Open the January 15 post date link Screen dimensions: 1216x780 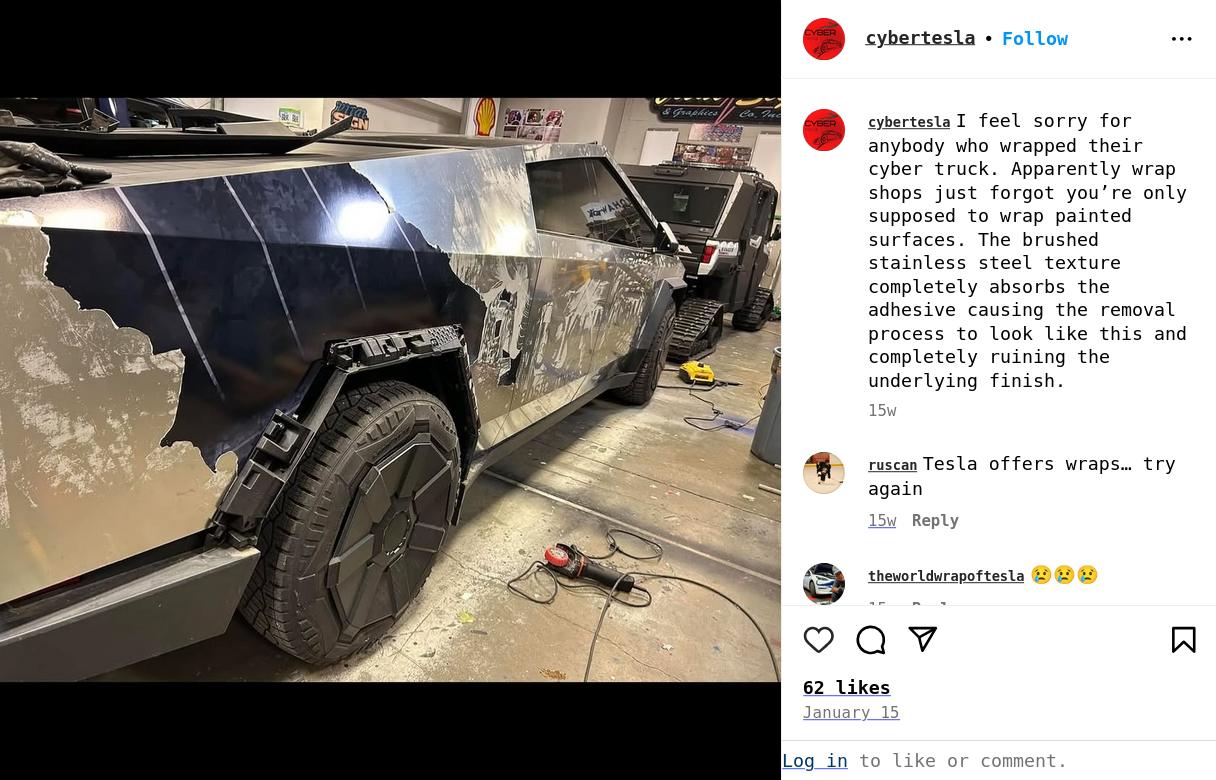click(851, 712)
